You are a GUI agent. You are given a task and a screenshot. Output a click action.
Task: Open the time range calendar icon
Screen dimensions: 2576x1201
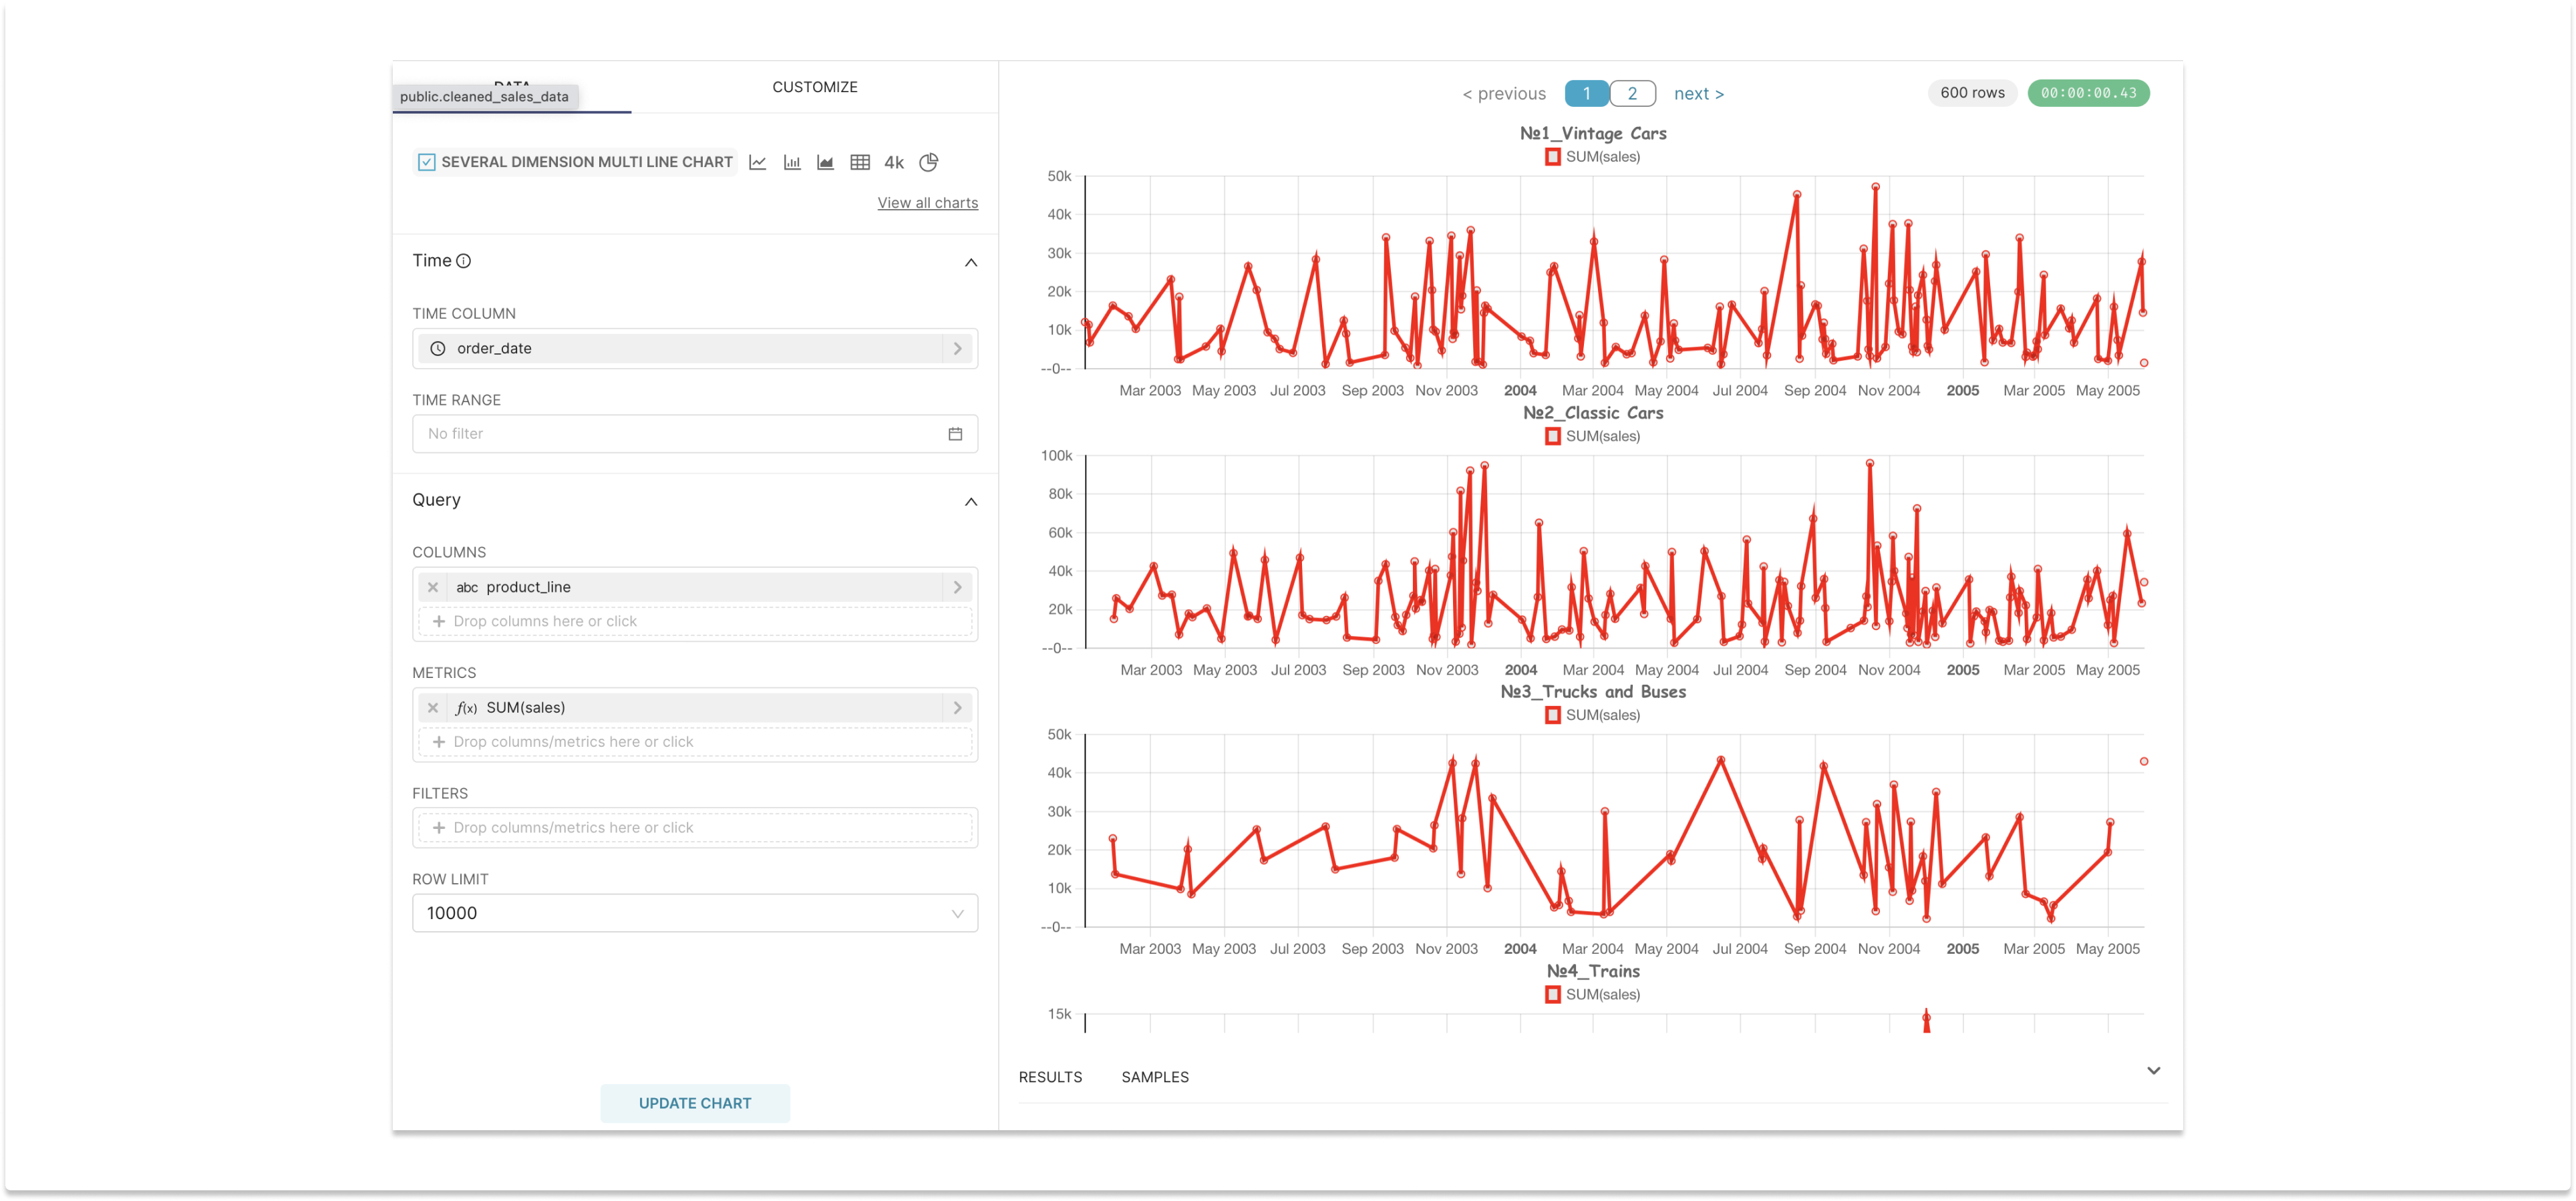pyautogui.click(x=955, y=434)
